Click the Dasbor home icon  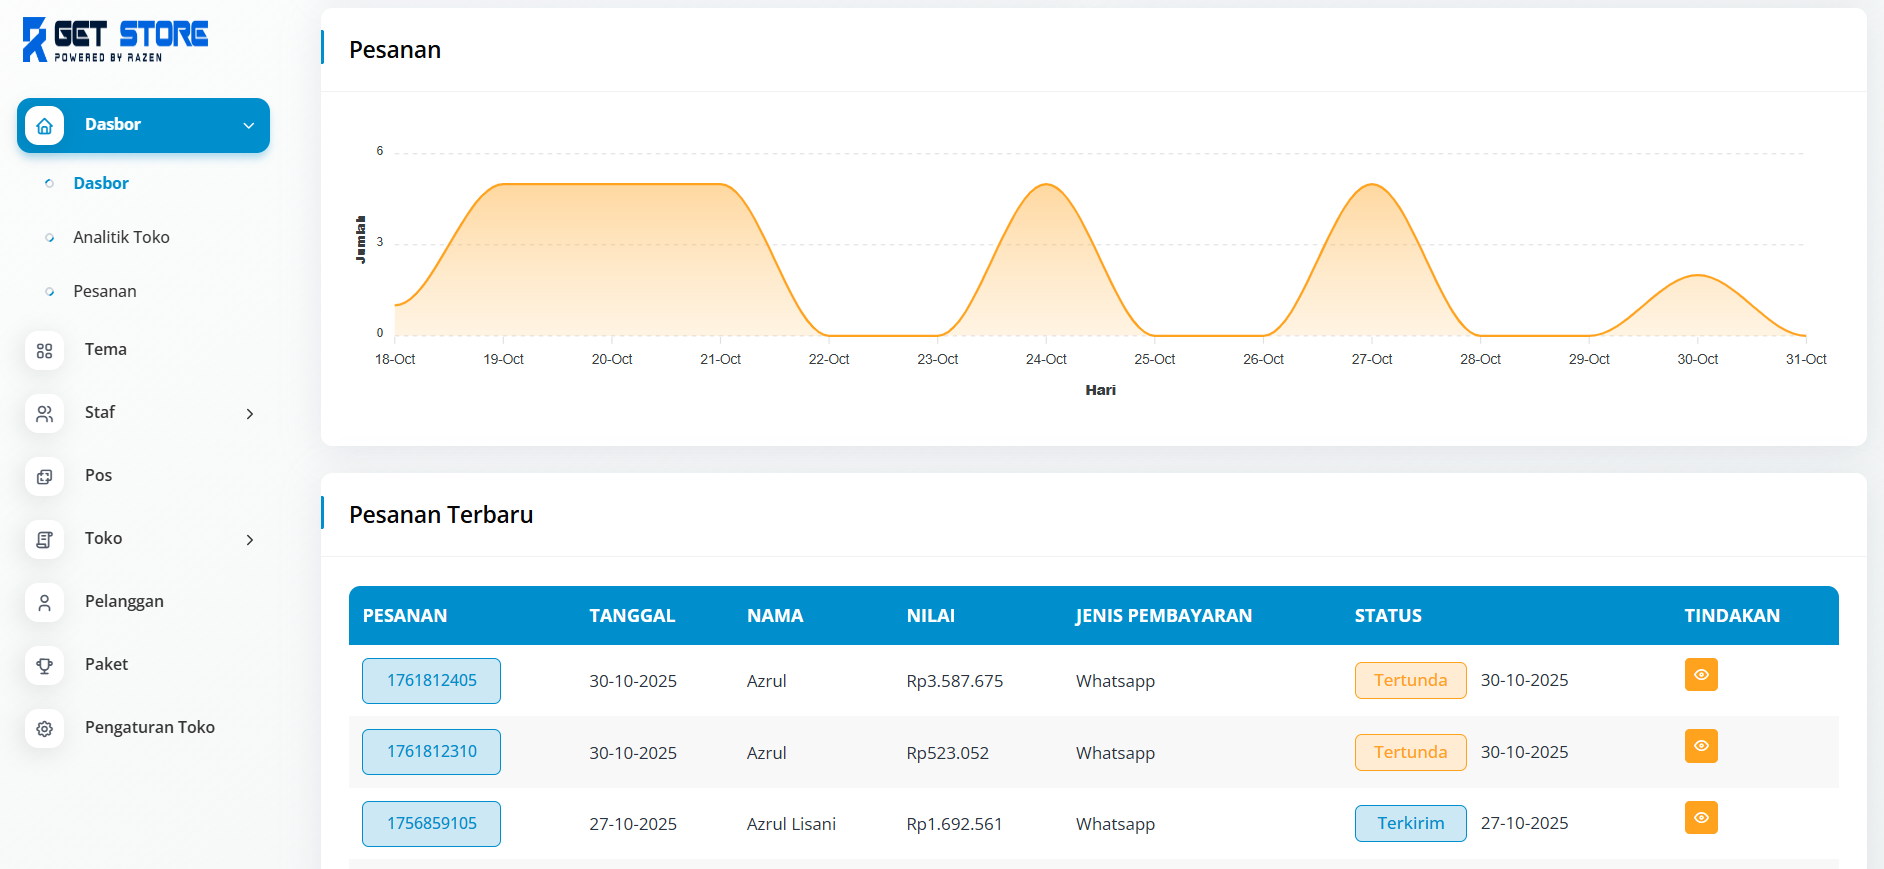(44, 126)
